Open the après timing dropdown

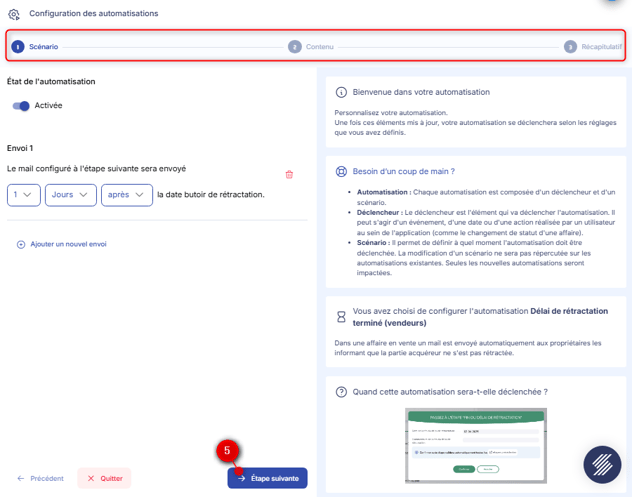coord(126,194)
